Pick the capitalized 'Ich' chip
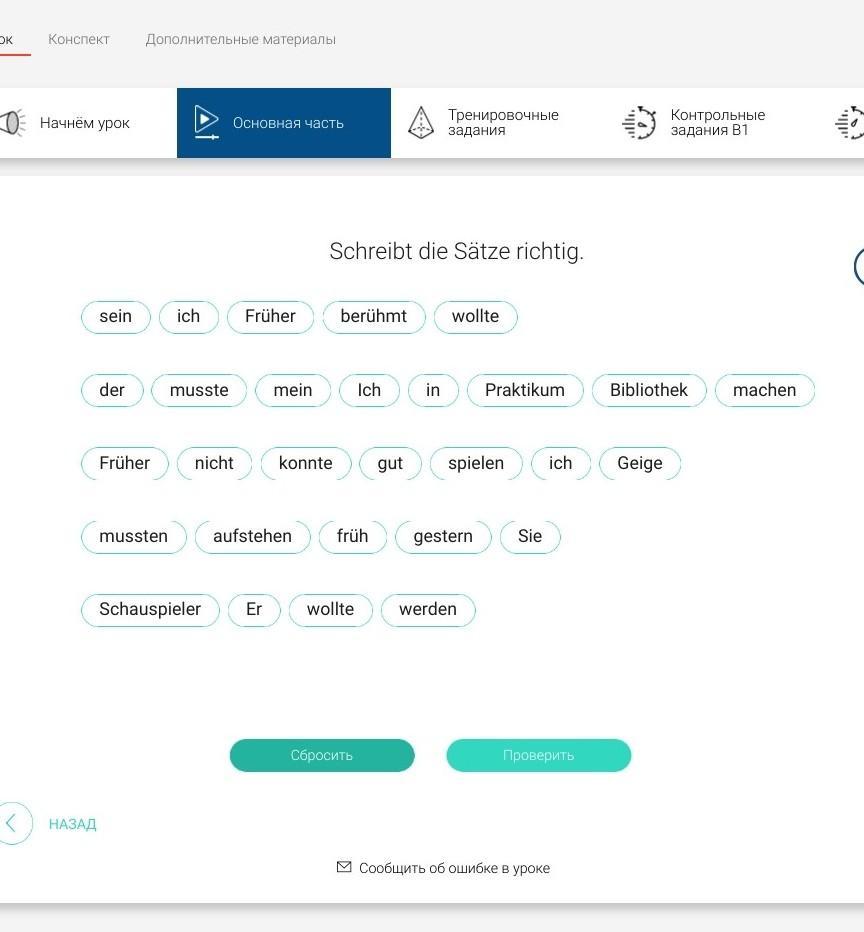Image resolution: width=864 pixels, height=932 pixels. coord(369,391)
